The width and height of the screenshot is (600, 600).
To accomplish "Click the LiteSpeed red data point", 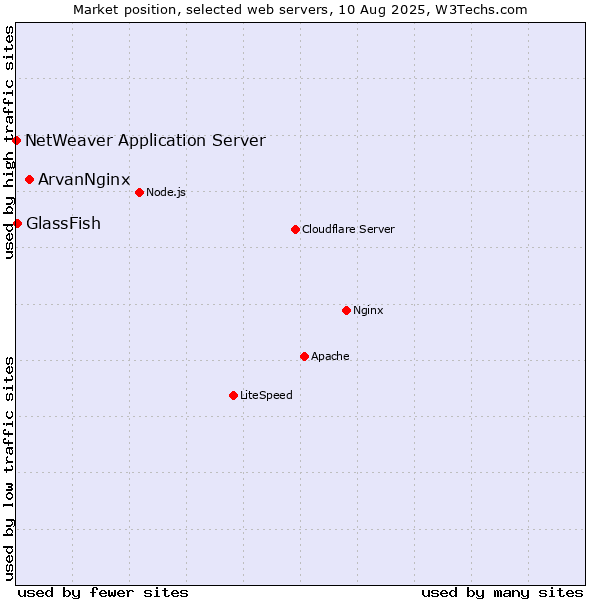I will tap(233, 395).
